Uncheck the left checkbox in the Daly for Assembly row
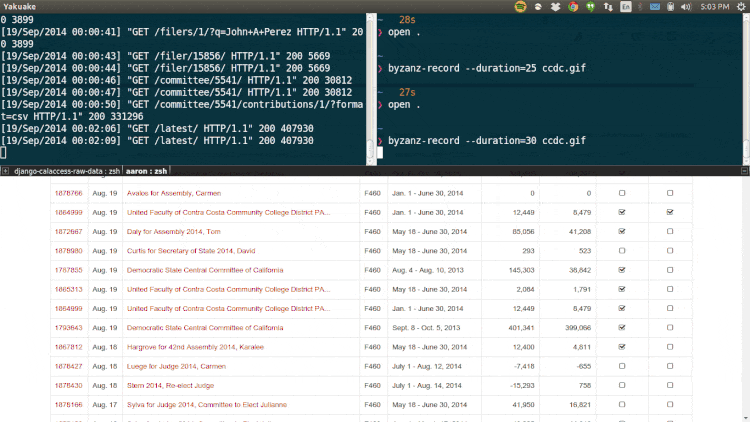Image resolution: width=750 pixels, height=422 pixels. pyautogui.click(x=622, y=231)
